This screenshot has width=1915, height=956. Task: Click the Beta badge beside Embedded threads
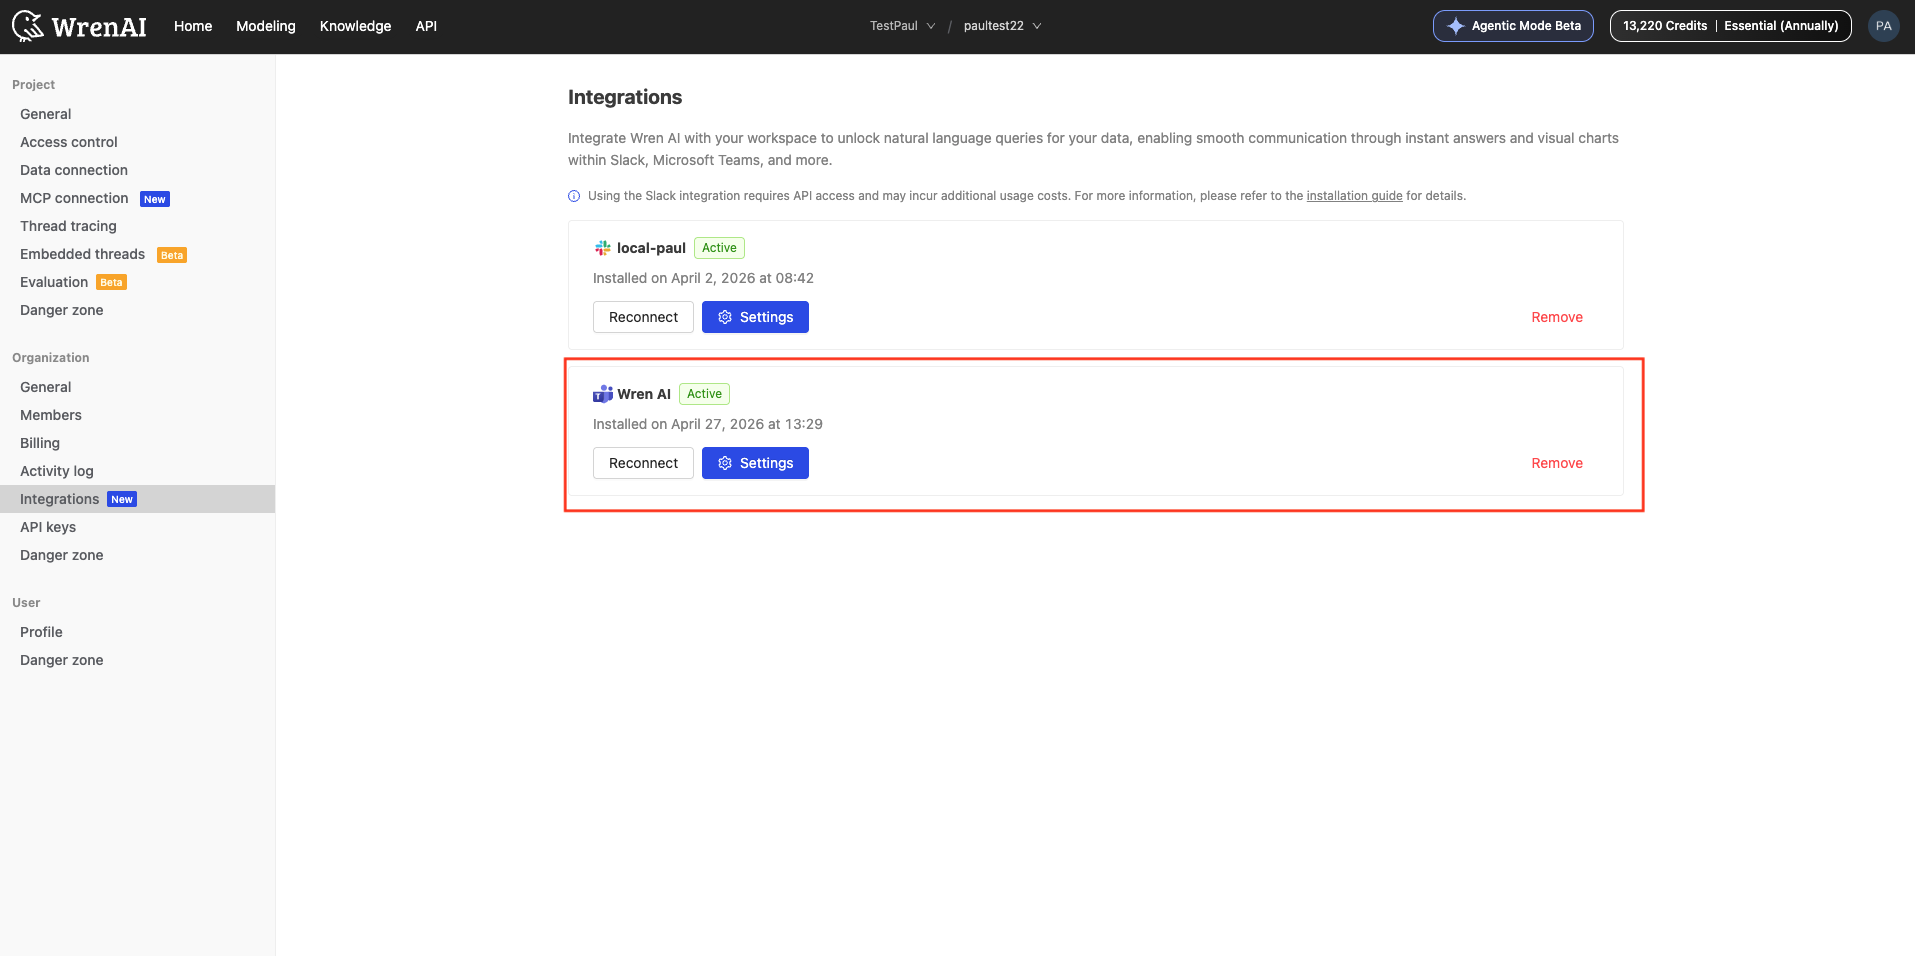coord(172,255)
